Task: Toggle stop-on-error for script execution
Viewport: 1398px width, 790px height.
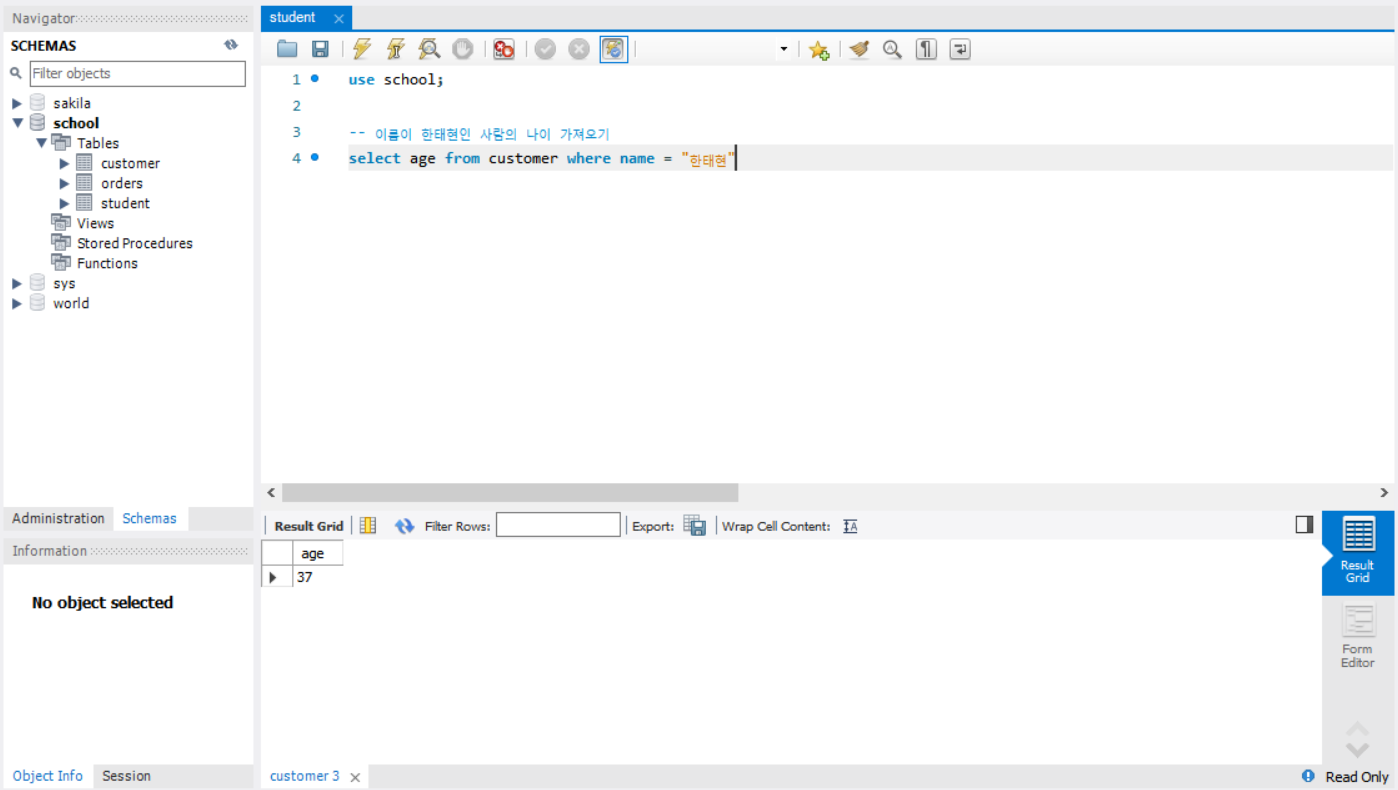Action: click(x=504, y=49)
